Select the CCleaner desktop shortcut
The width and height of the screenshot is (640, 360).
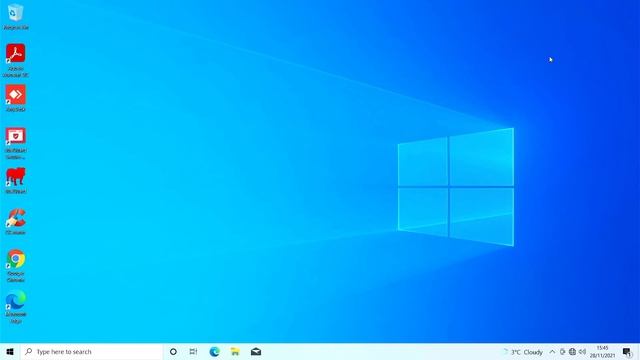[x=16, y=222]
